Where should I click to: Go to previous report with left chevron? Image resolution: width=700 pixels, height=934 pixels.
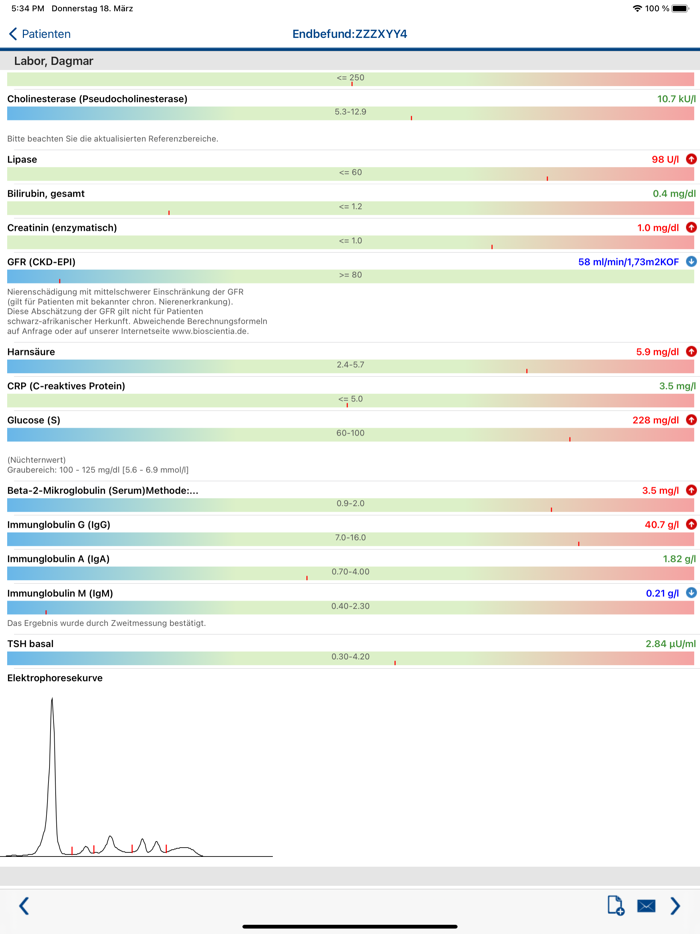(x=24, y=906)
